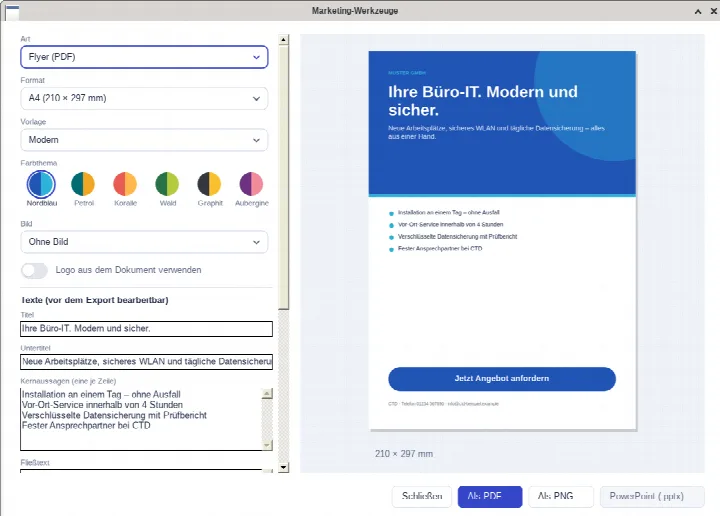This screenshot has height=516, width=720.
Task: Click the Fließtext label
Action: pos(35,462)
